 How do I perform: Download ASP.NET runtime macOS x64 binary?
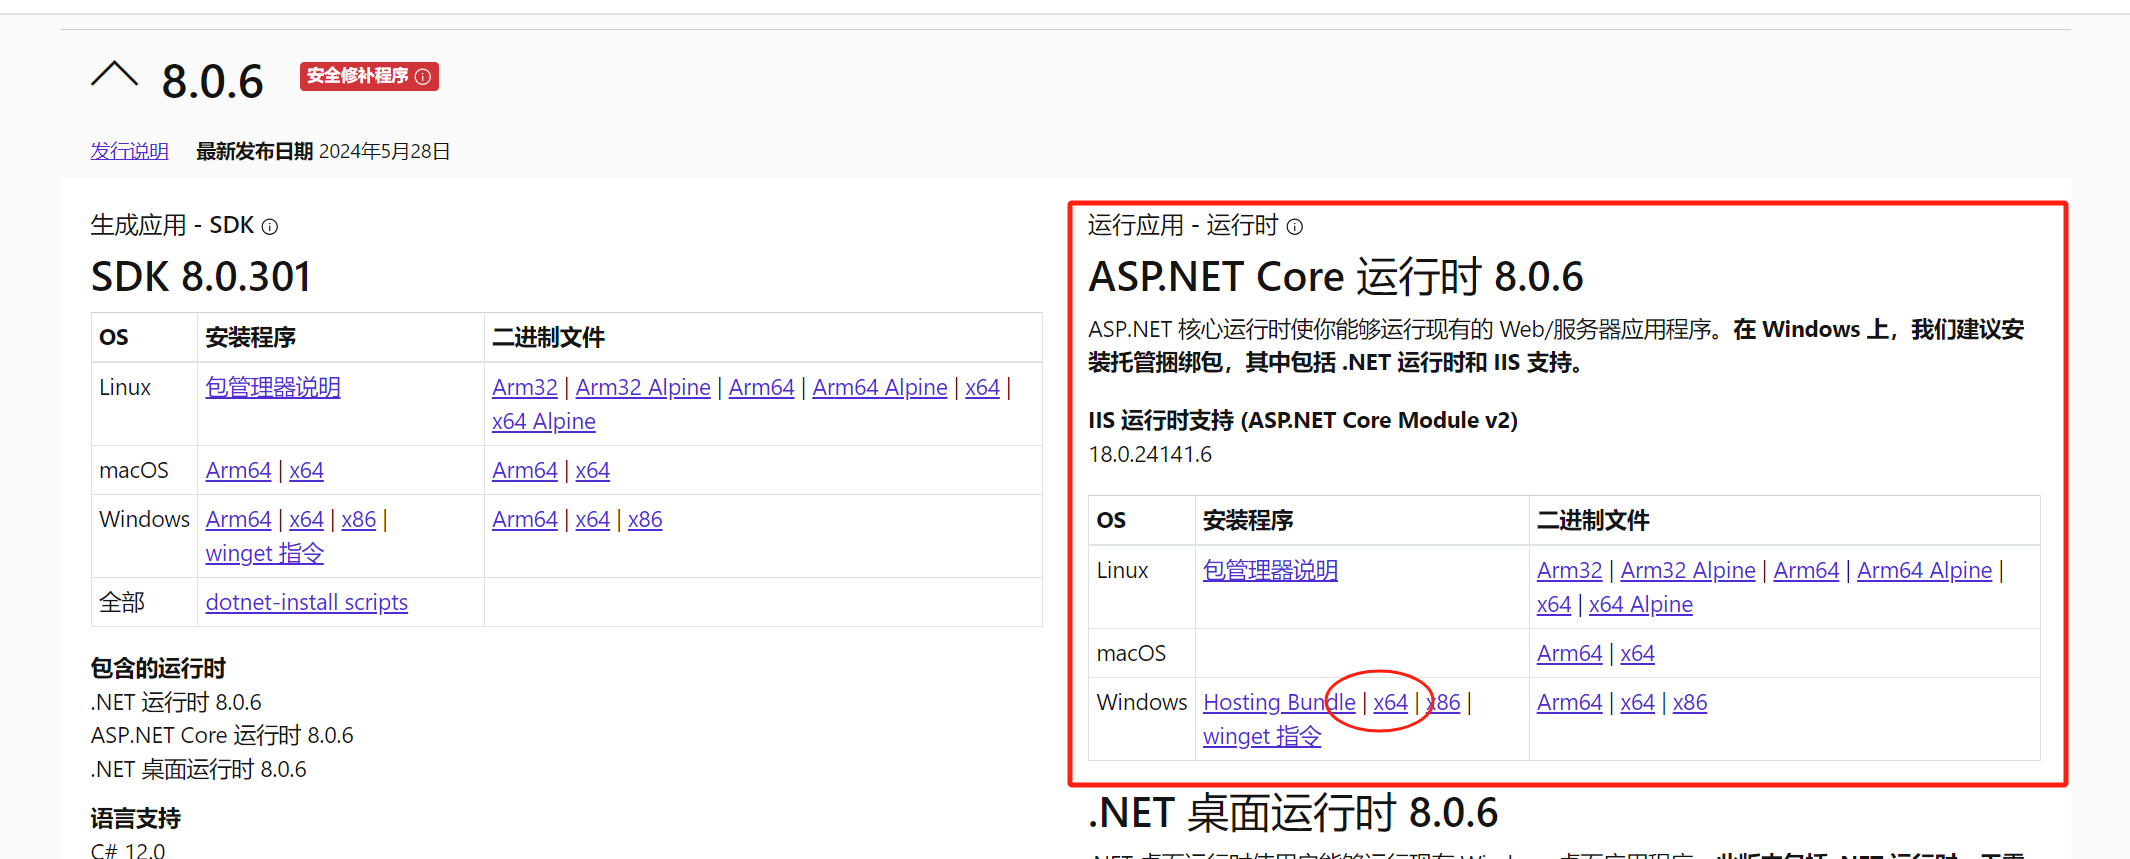pyautogui.click(x=1638, y=653)
